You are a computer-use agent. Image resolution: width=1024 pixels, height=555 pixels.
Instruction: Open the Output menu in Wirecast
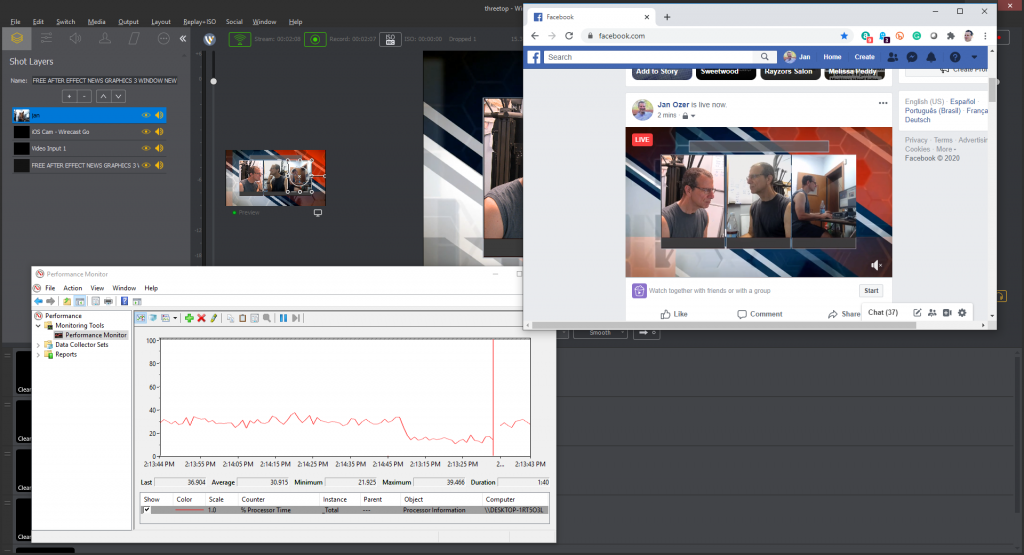[128, 21]
